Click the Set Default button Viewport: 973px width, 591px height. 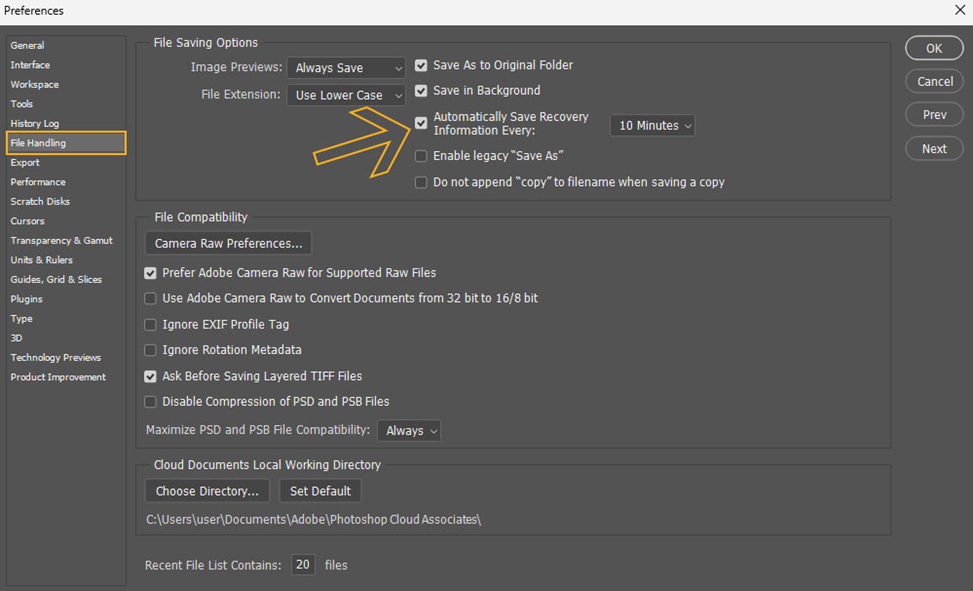point(320,491)
